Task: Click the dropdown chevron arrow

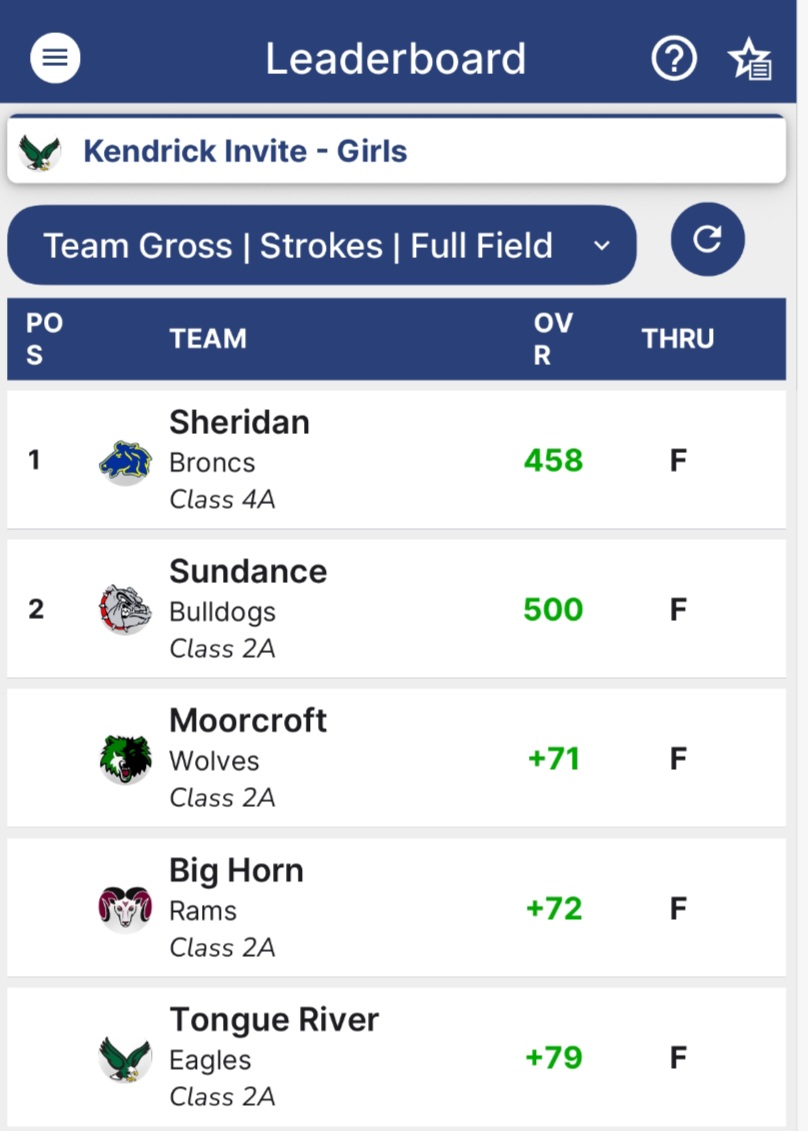Action: tap(602, 246)
